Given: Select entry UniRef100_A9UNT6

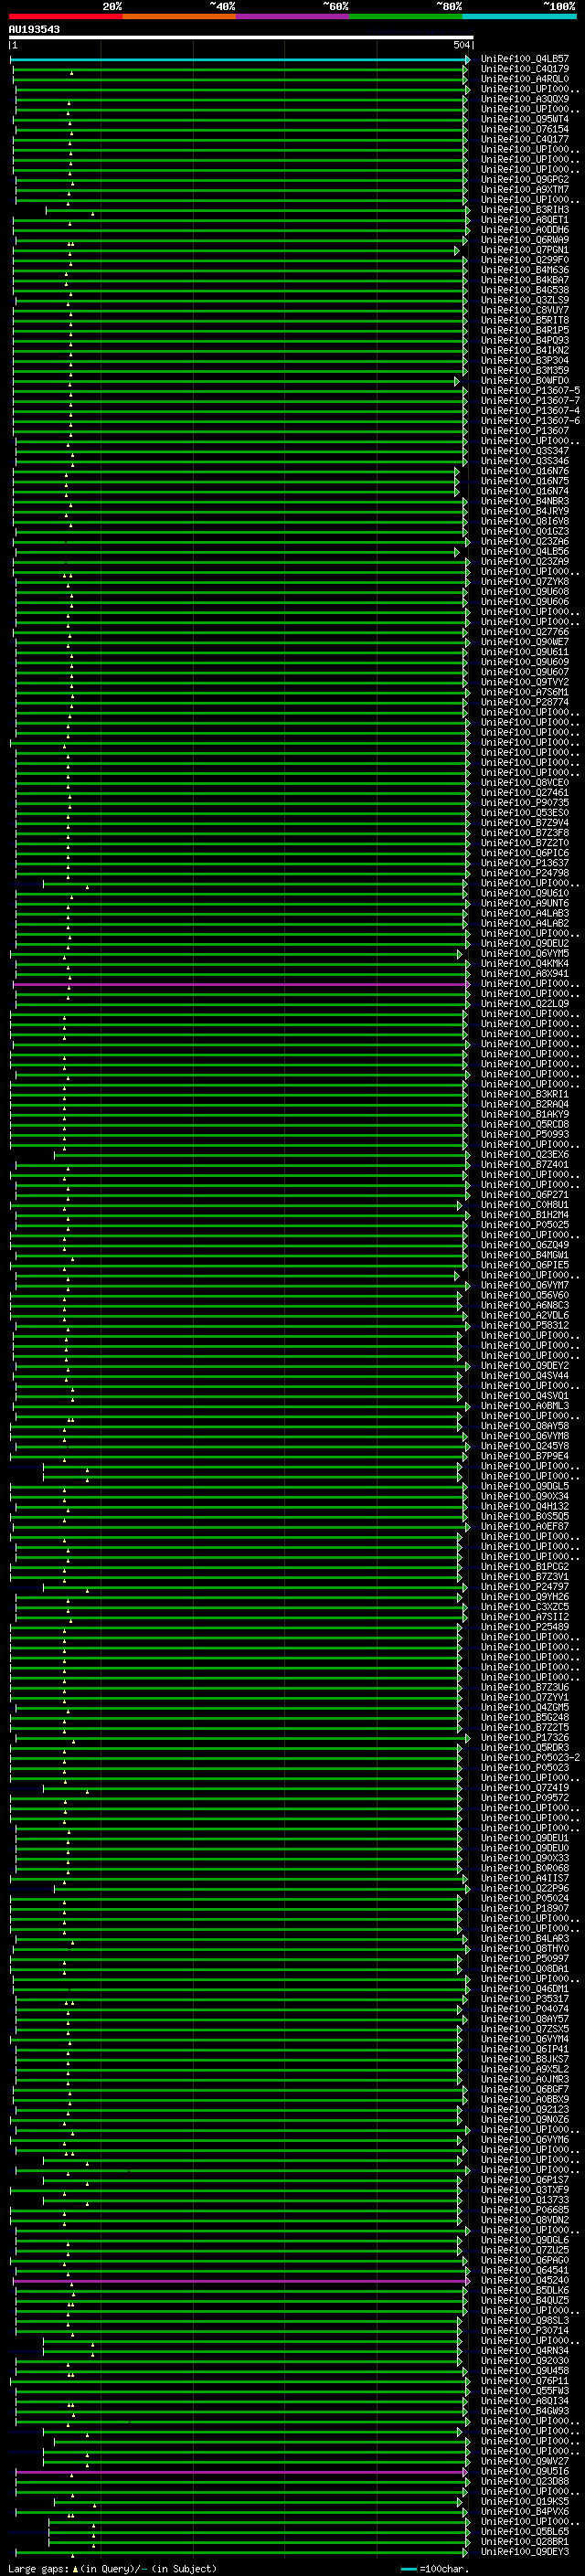Looking at the screenshot, I should [x=525, y=903].
